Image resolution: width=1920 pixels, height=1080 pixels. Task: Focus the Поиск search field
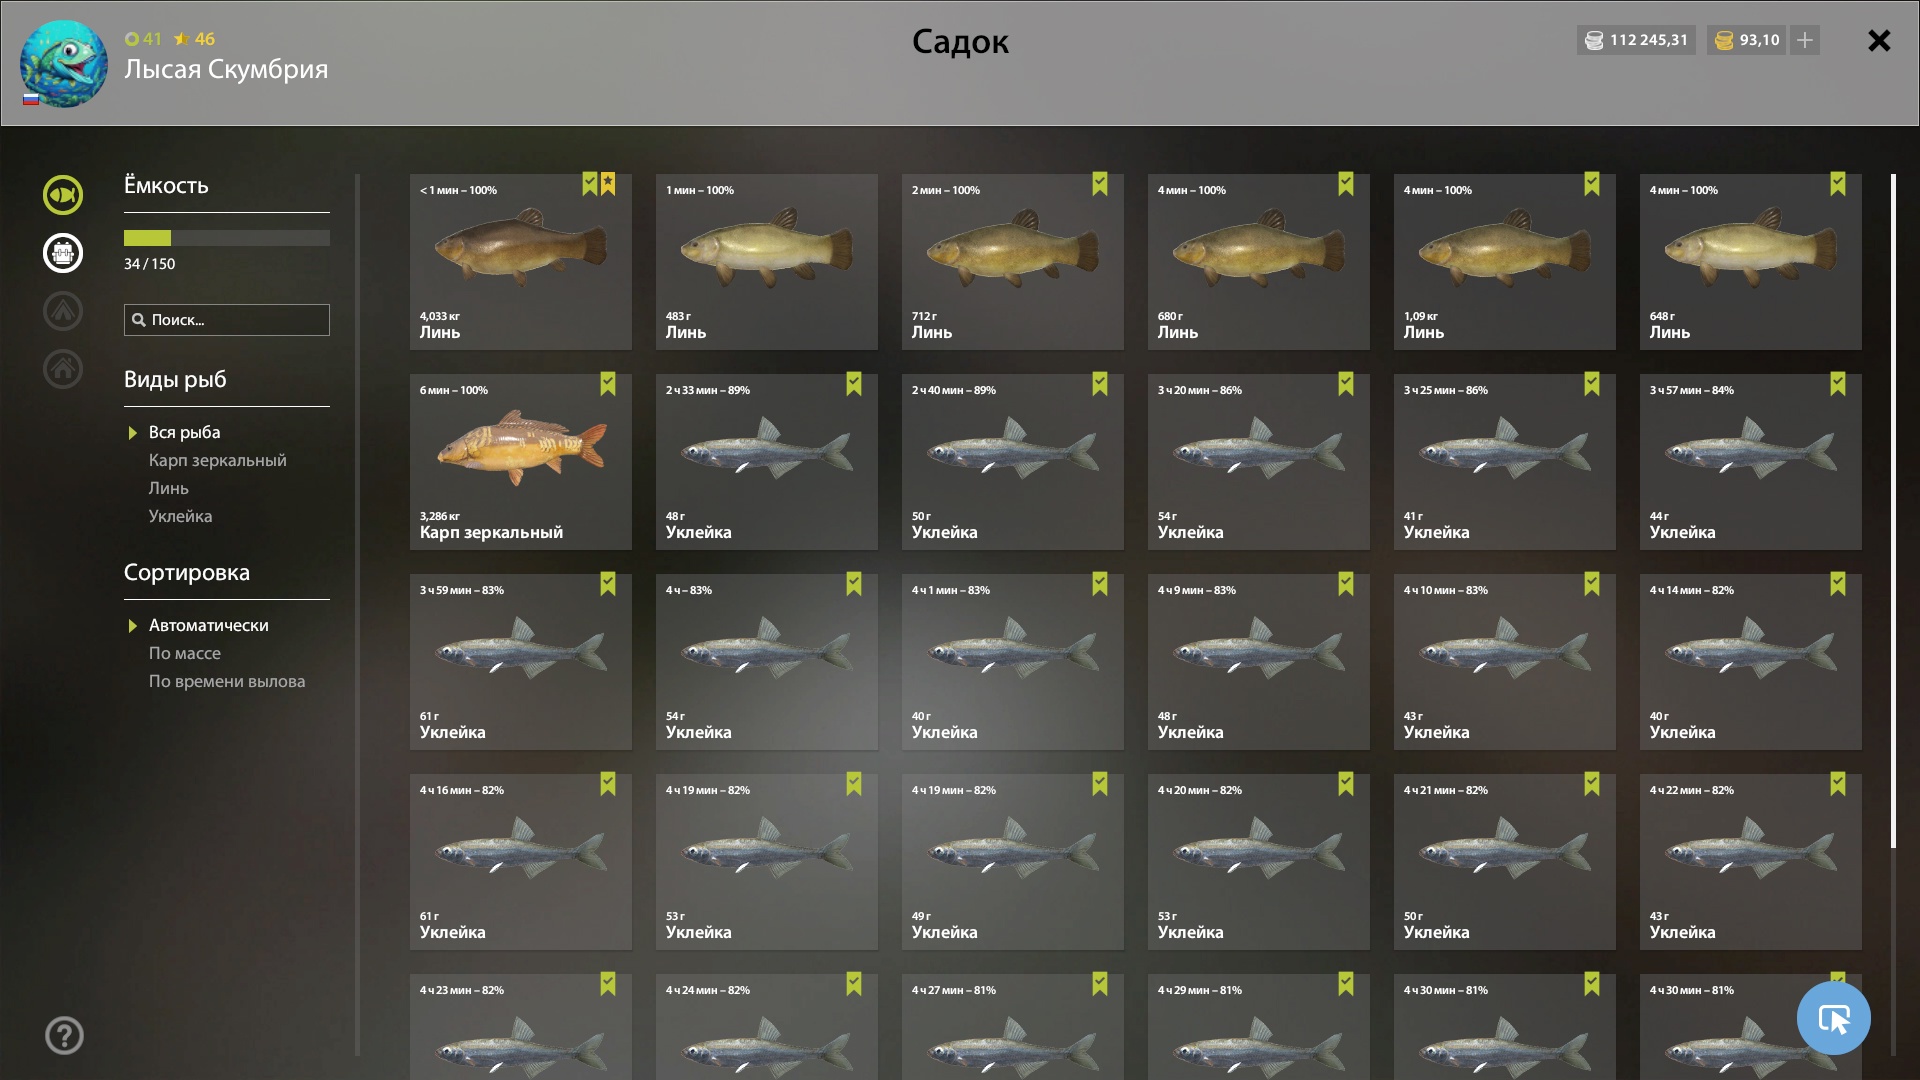227,320
